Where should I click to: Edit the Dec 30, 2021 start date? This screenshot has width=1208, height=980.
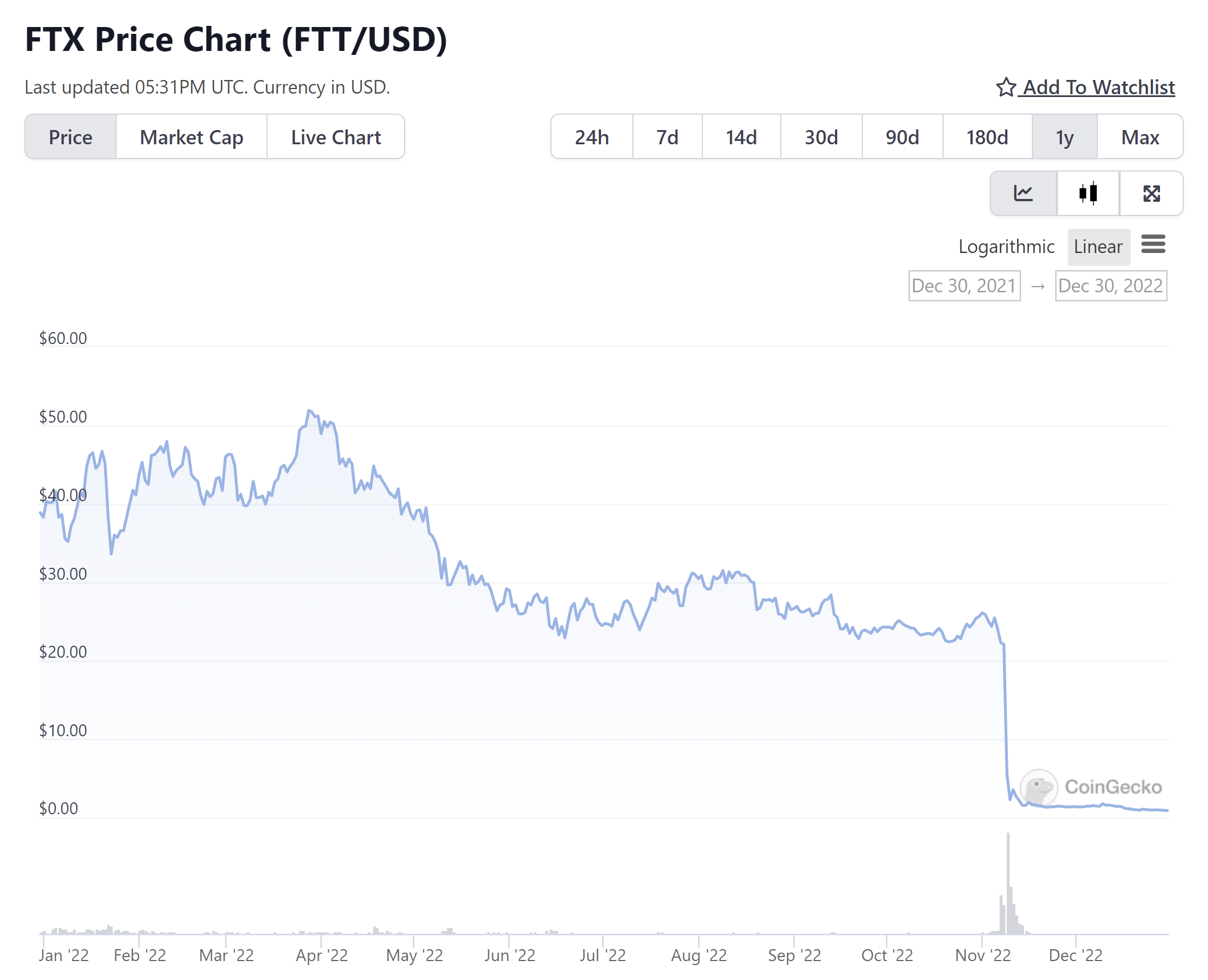pos(964,286)
